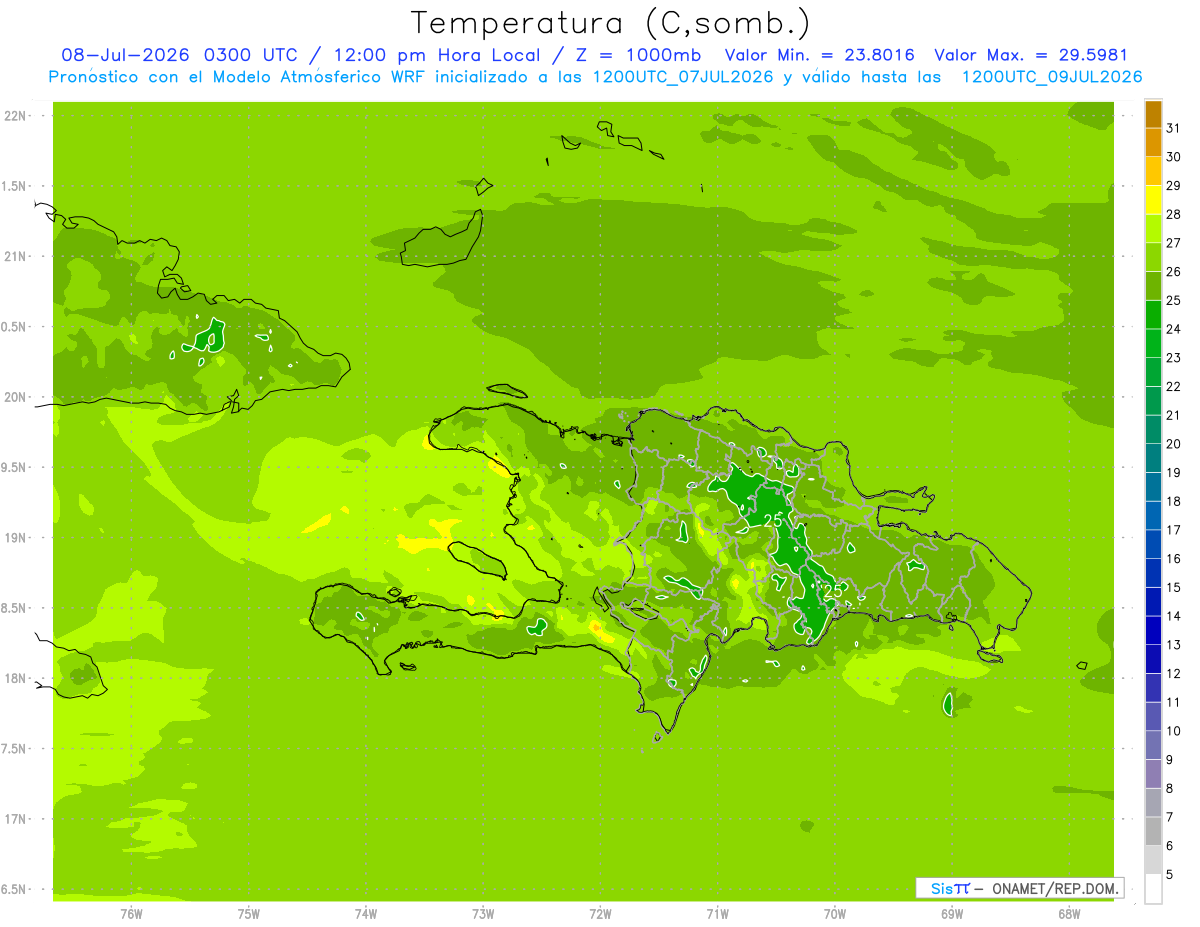Click the colorbar label "16"
This screenshot has width=1200, height=927.
click(x=1174, y=559)
